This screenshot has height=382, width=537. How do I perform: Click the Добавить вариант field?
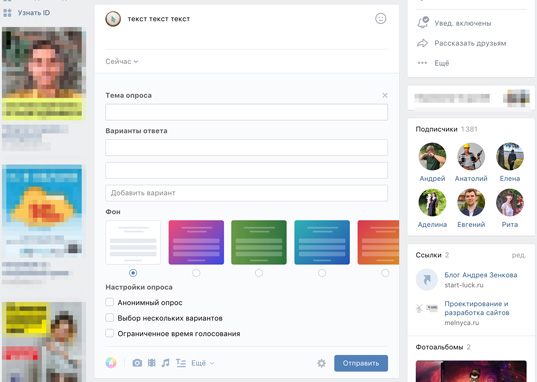click(x=247, y=193)
